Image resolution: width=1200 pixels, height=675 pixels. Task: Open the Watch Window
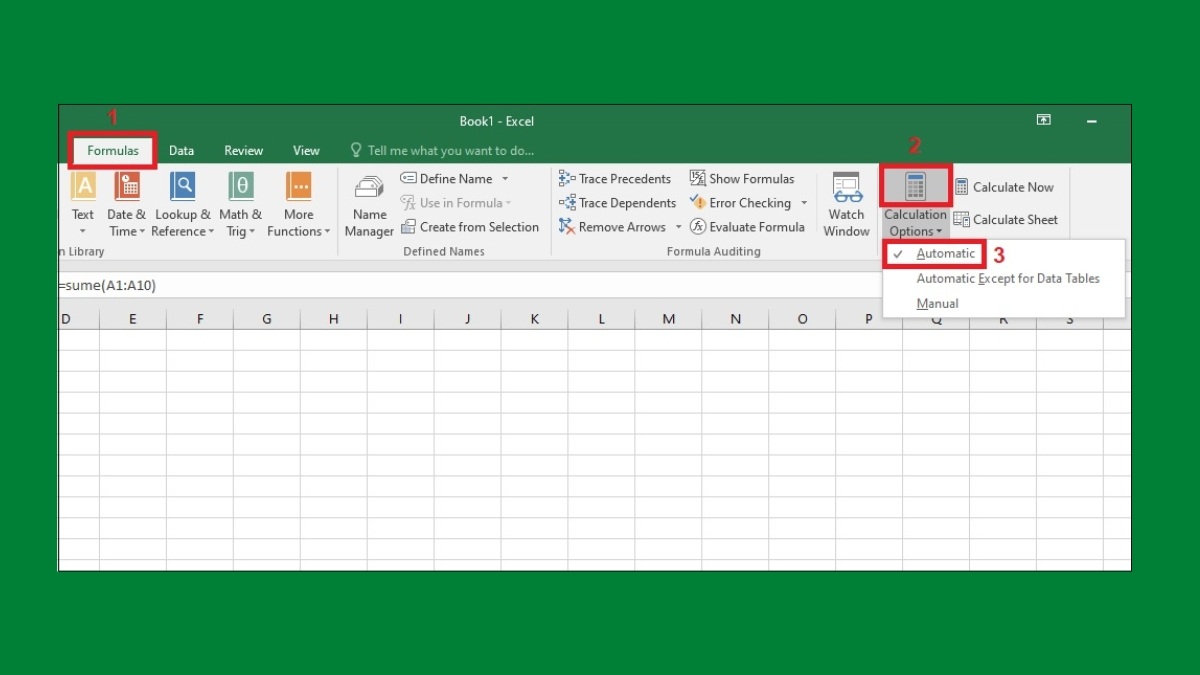pos(846,205)
